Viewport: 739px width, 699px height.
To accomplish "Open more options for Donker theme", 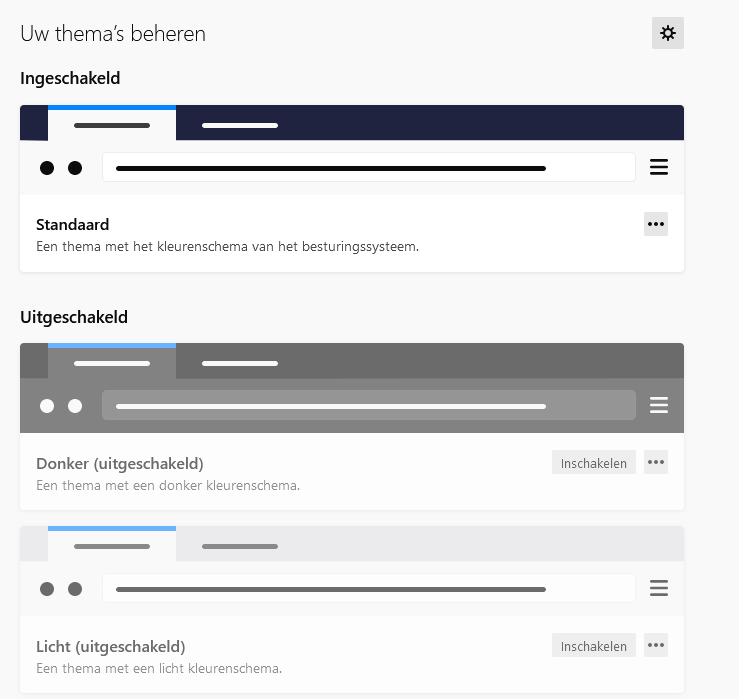I will 656,462.
